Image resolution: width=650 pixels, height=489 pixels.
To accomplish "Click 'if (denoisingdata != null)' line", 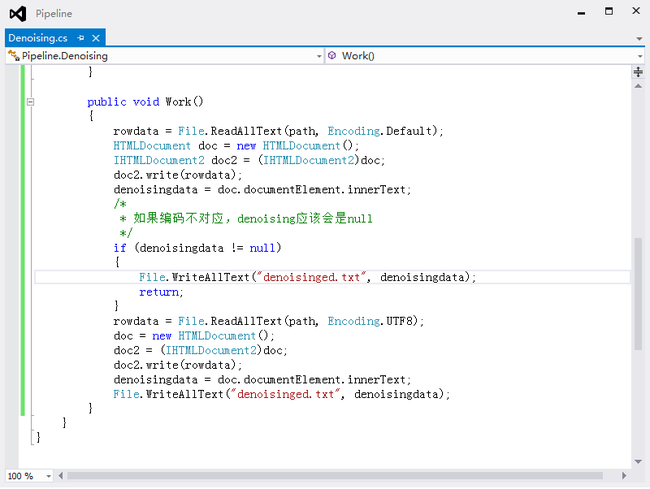I will click(x=197, y=248).
